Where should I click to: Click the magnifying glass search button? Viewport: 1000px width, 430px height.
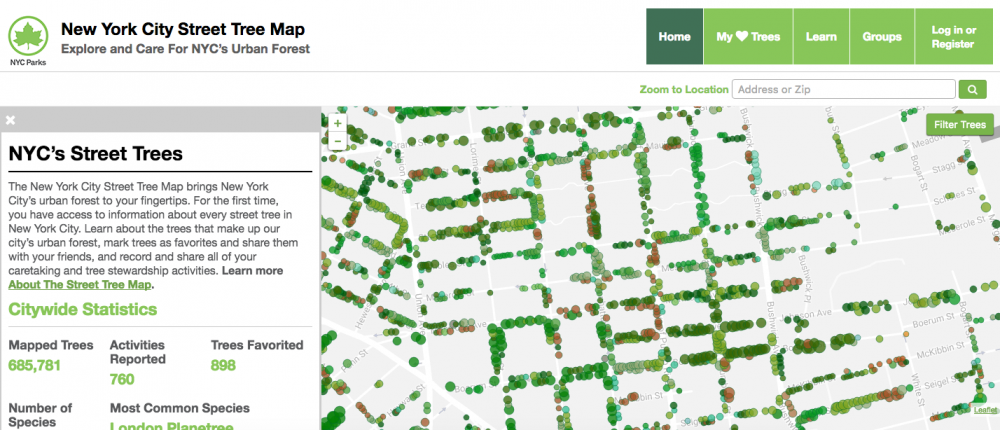click(973, 90)
